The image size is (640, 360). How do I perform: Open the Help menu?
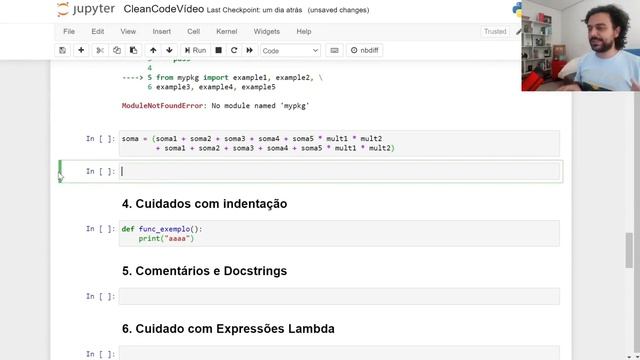(x=304, y=31)
